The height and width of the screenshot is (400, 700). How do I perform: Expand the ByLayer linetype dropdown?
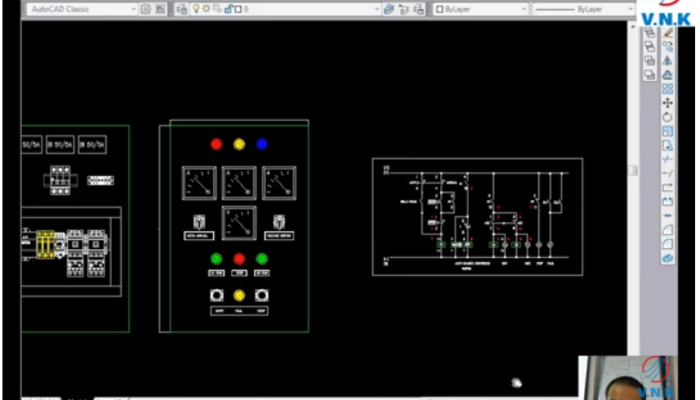630,9
